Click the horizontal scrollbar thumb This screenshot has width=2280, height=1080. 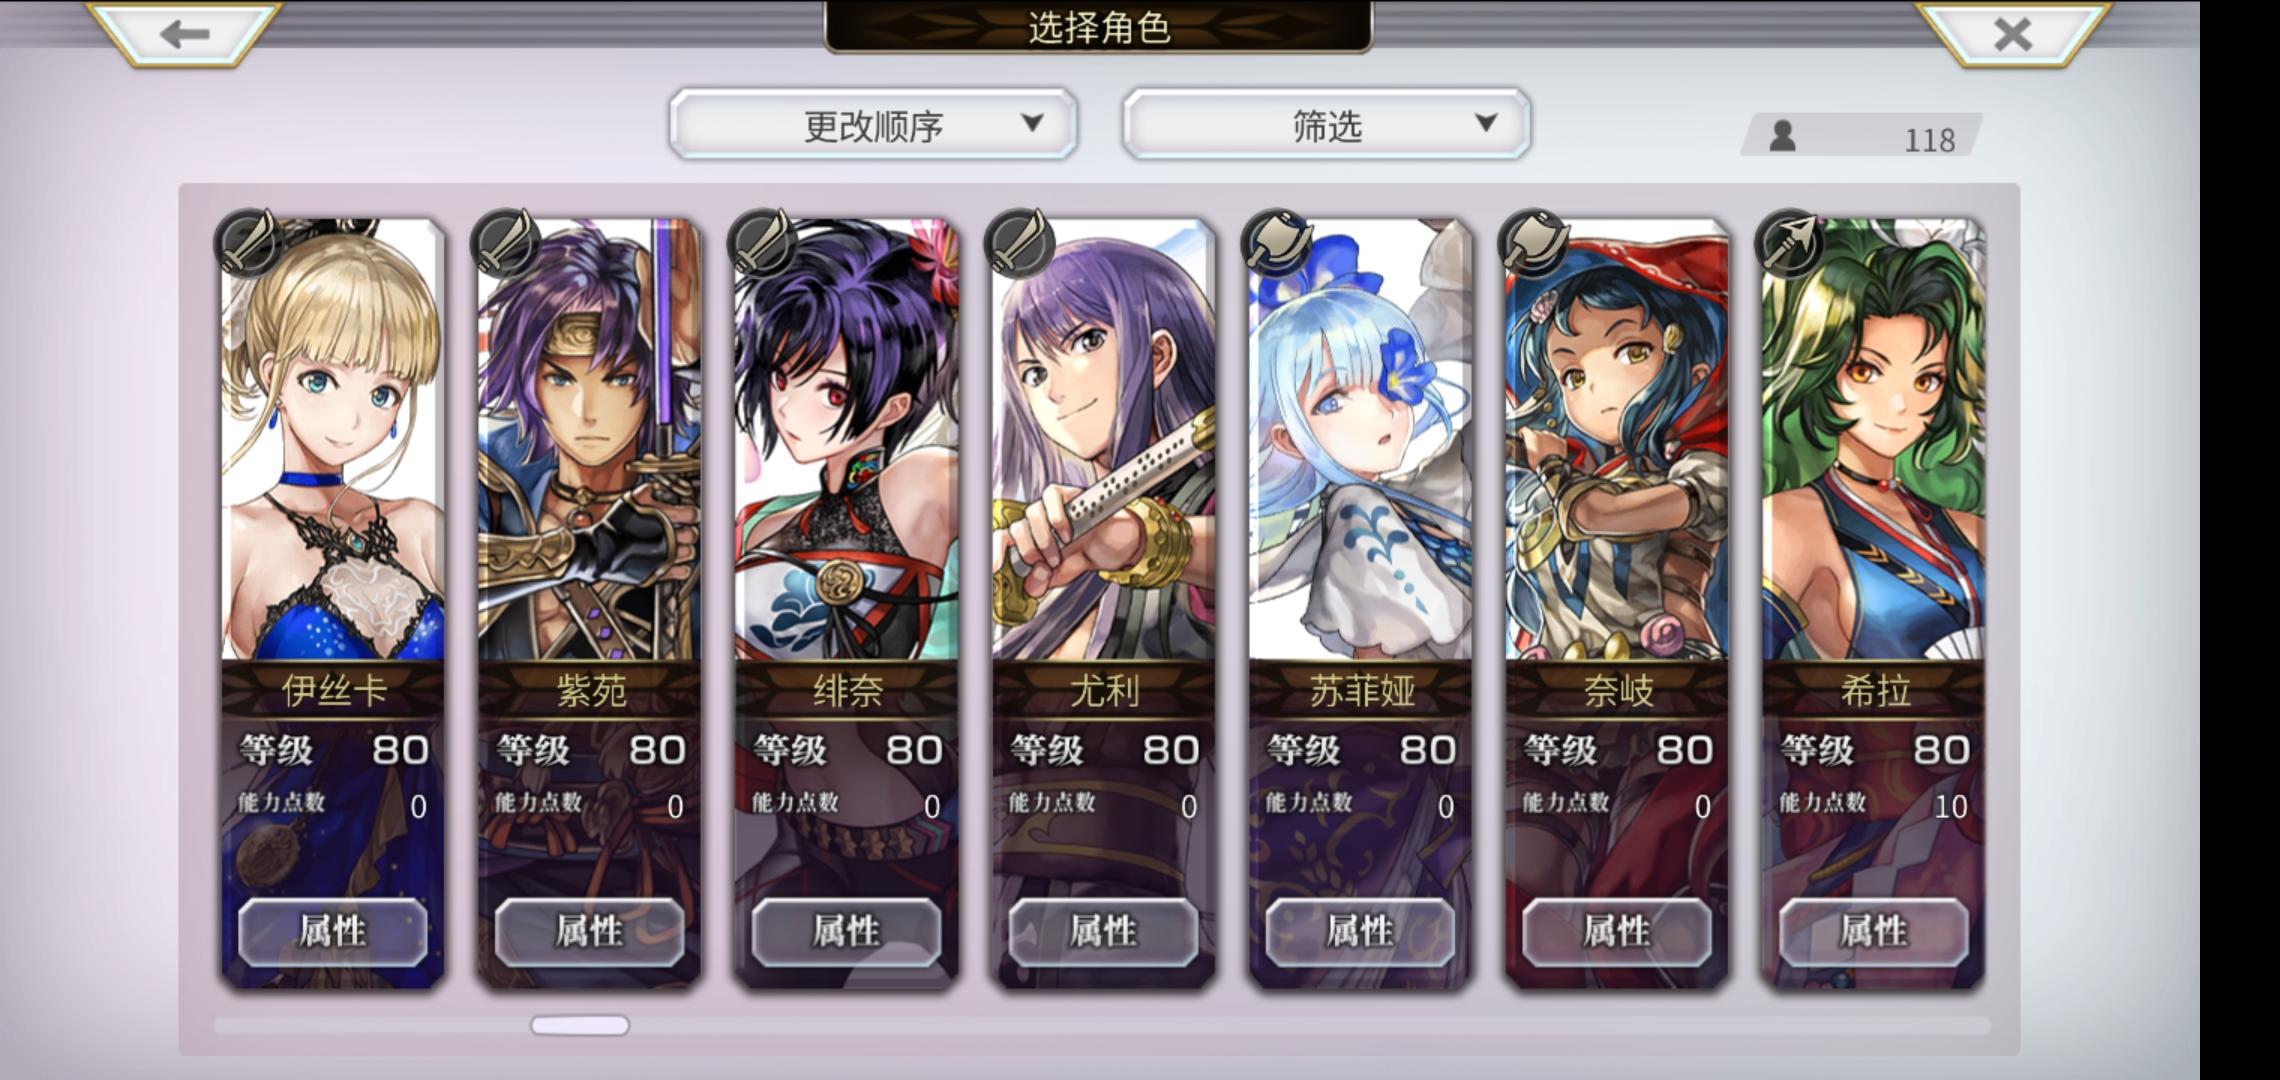pyautogui.click(x=580, y=1025)
